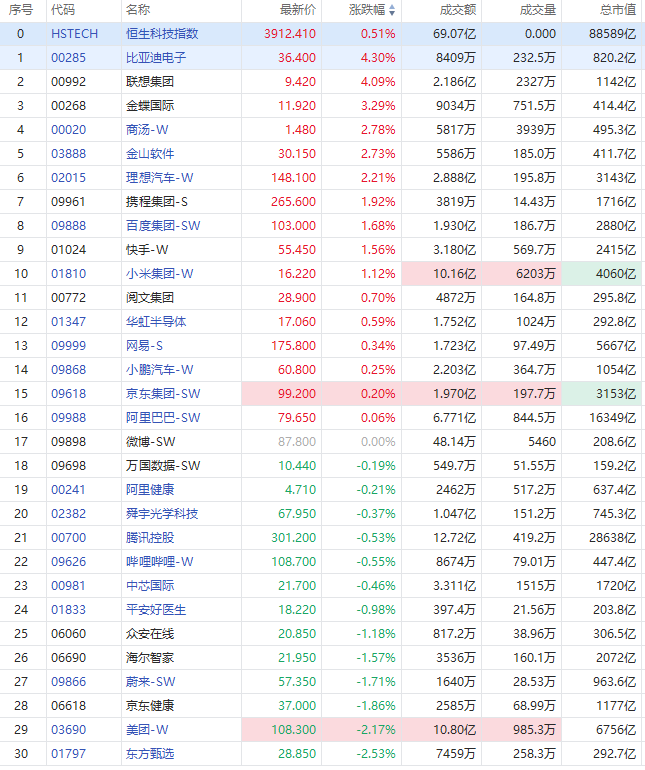
Task: Open 百度集团-SW stock link
Action: [163, 226]
